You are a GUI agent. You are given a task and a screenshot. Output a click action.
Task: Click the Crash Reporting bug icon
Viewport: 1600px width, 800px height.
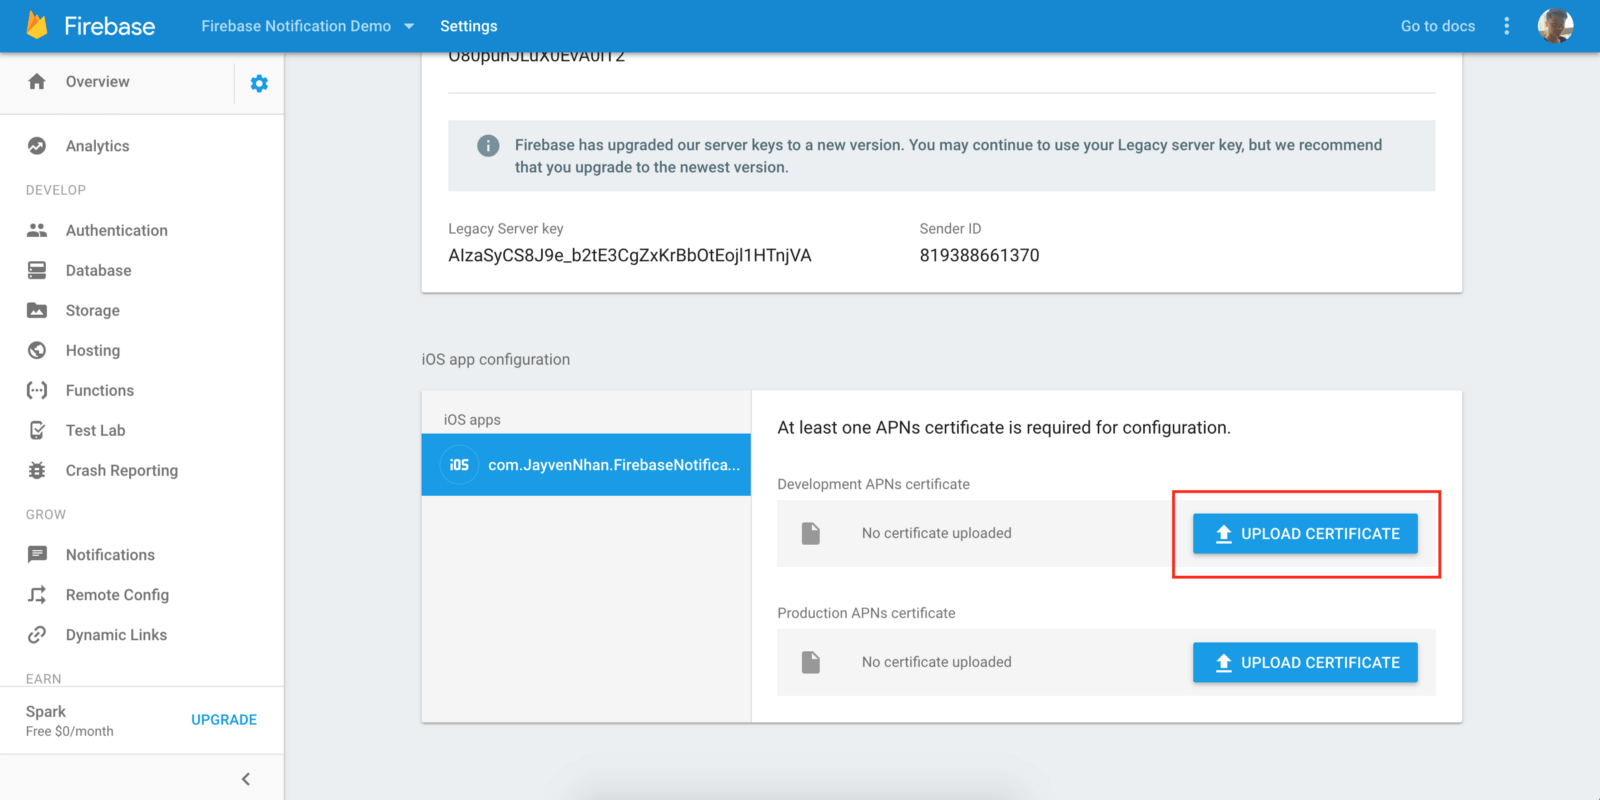click(x=37, y=470)
